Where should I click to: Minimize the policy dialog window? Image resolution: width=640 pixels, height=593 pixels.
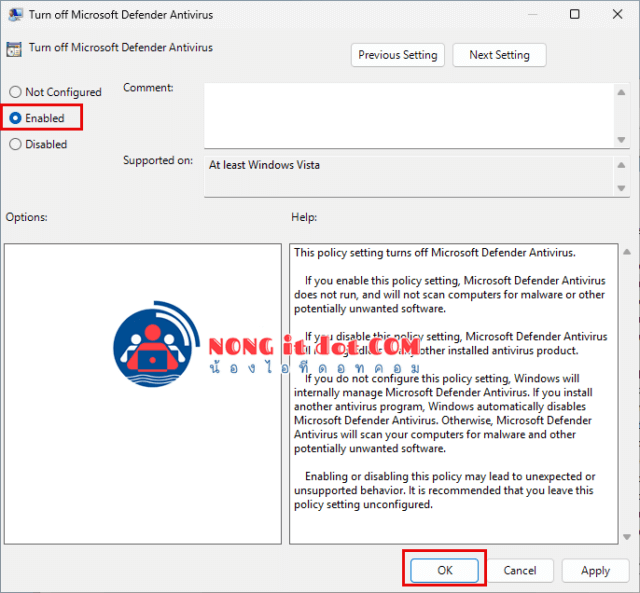click(x=532, y=14)
